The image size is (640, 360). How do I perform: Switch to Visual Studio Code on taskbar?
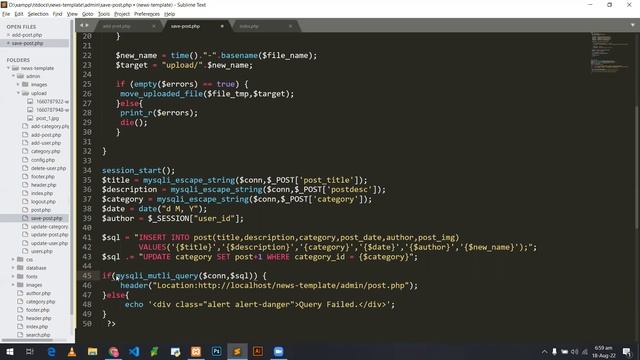click(x=134, y=351)
